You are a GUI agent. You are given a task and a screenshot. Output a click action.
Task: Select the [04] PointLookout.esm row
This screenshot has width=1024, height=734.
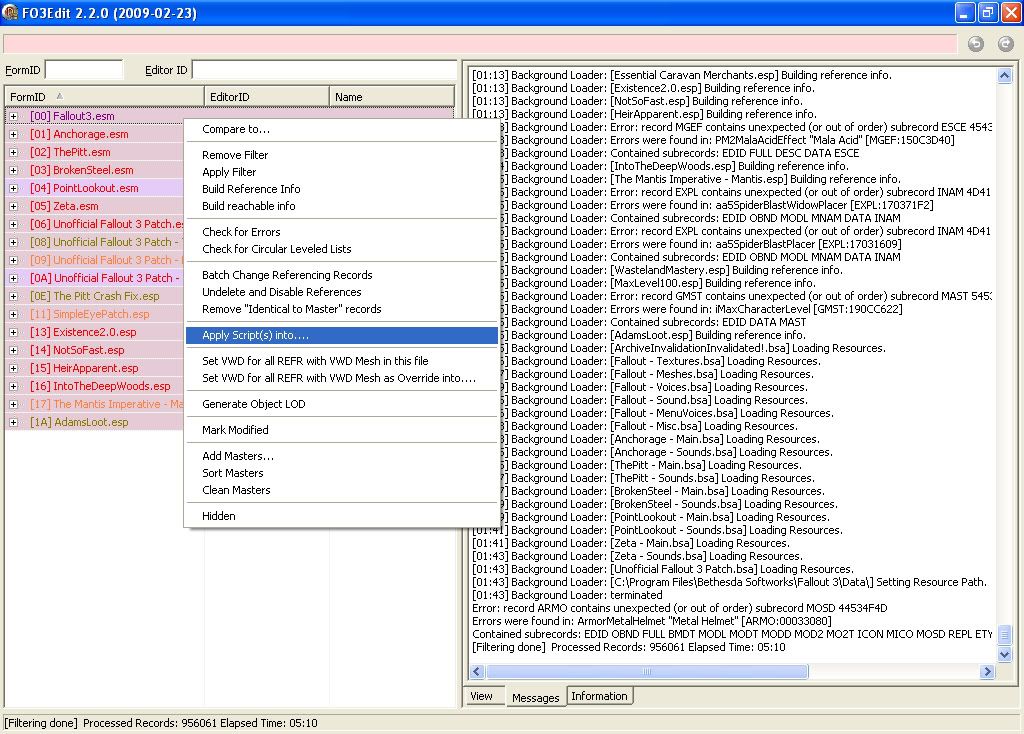click(x=94, y=188)
